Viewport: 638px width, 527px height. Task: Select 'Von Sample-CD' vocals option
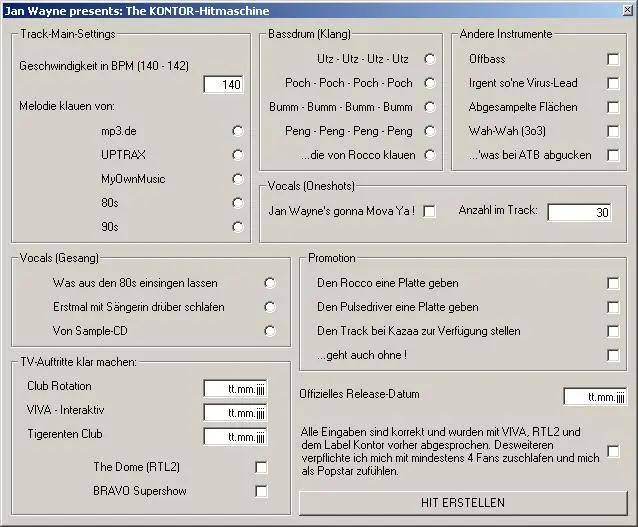270,331
